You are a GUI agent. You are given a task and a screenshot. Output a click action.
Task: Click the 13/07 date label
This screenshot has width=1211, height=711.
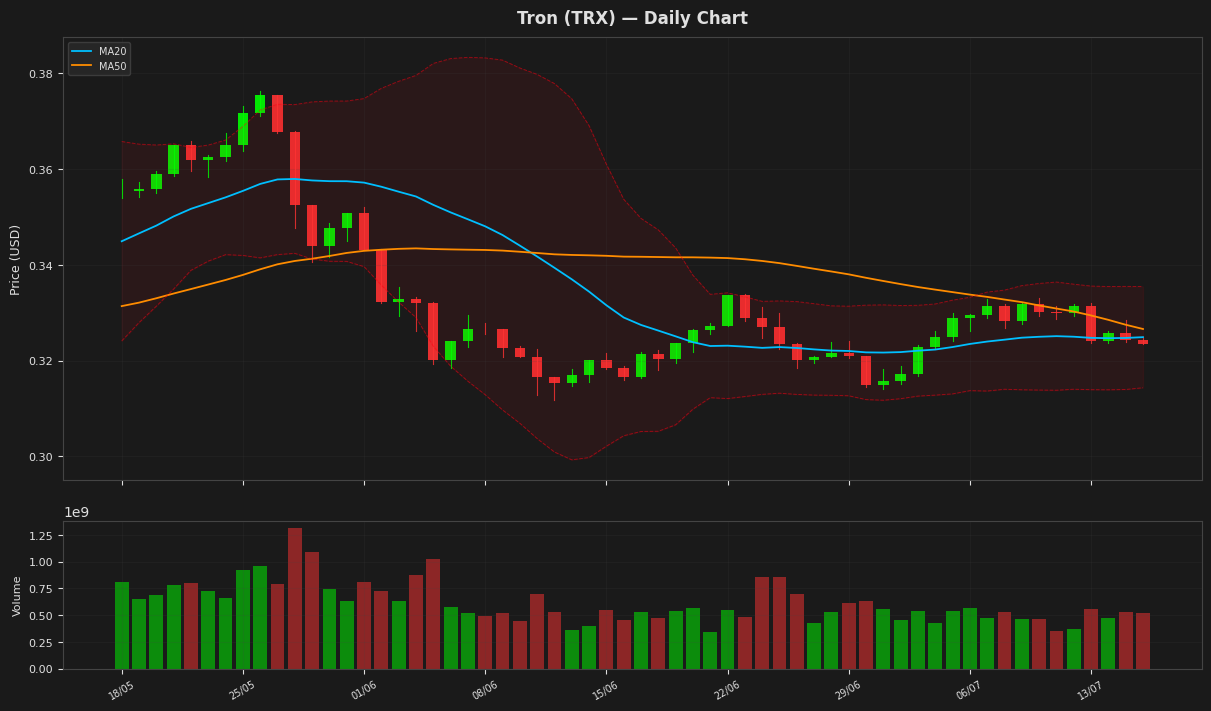pyautogui.click(x=1090, y=690)
